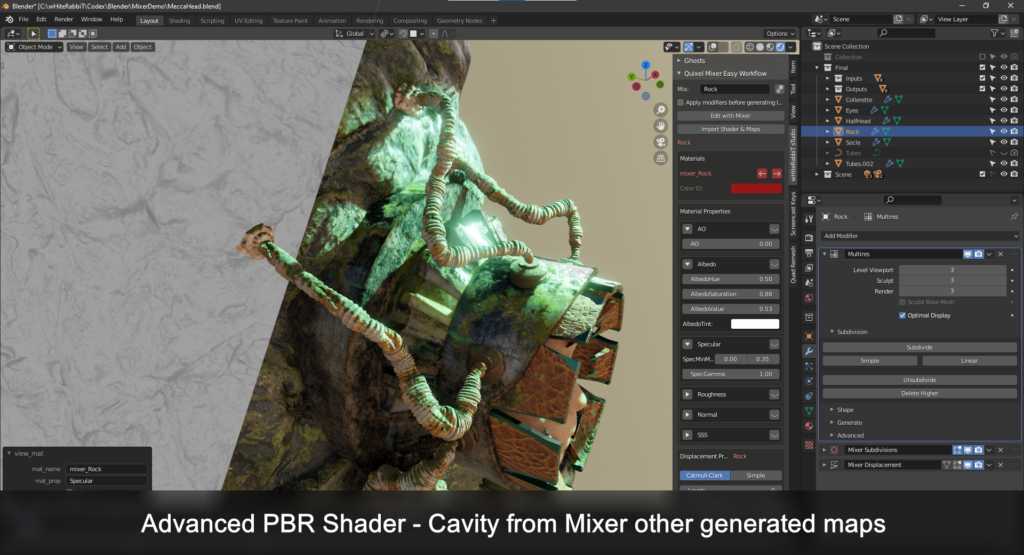
Task: Switch to the Shading workspace tab
Action: [180, 21]
